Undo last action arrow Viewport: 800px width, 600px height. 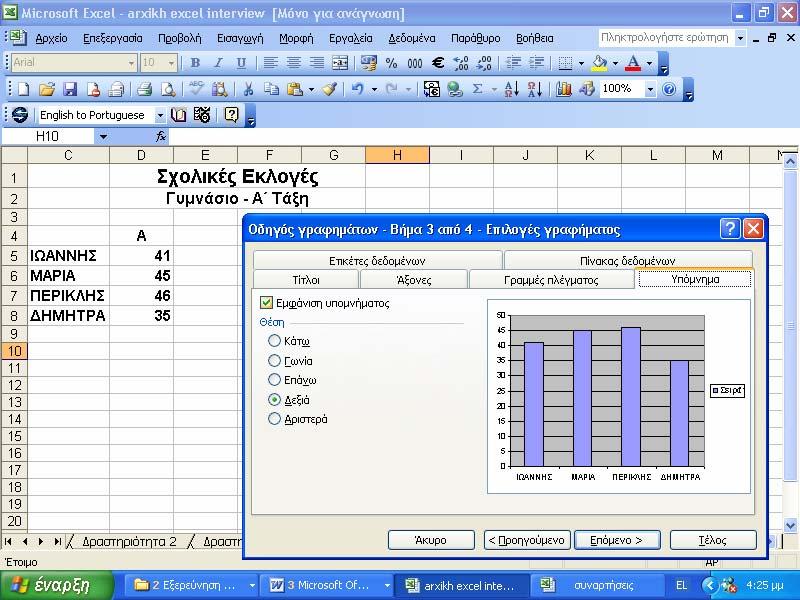[358, 89]
